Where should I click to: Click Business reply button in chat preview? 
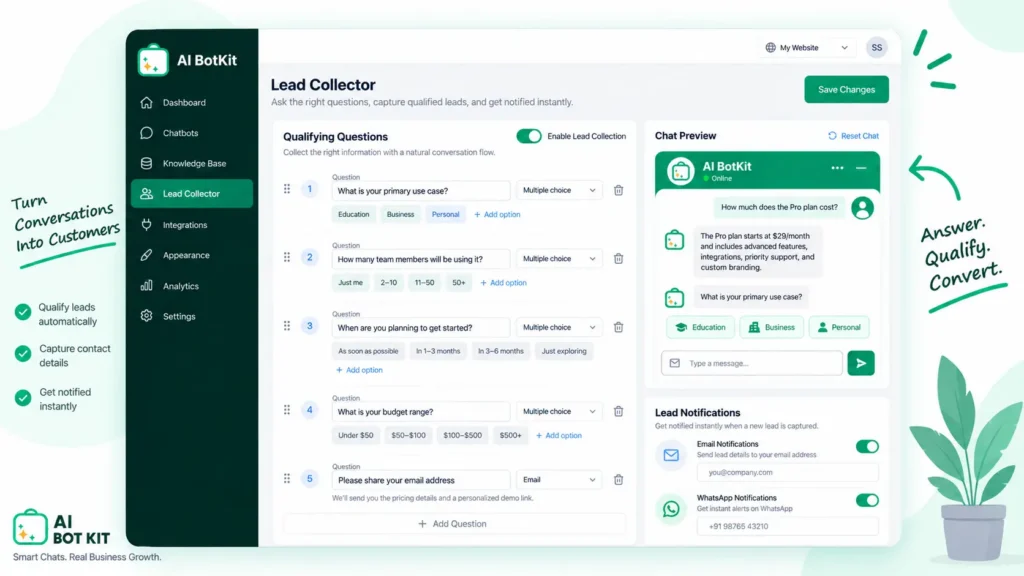click(x=771, y=327)
